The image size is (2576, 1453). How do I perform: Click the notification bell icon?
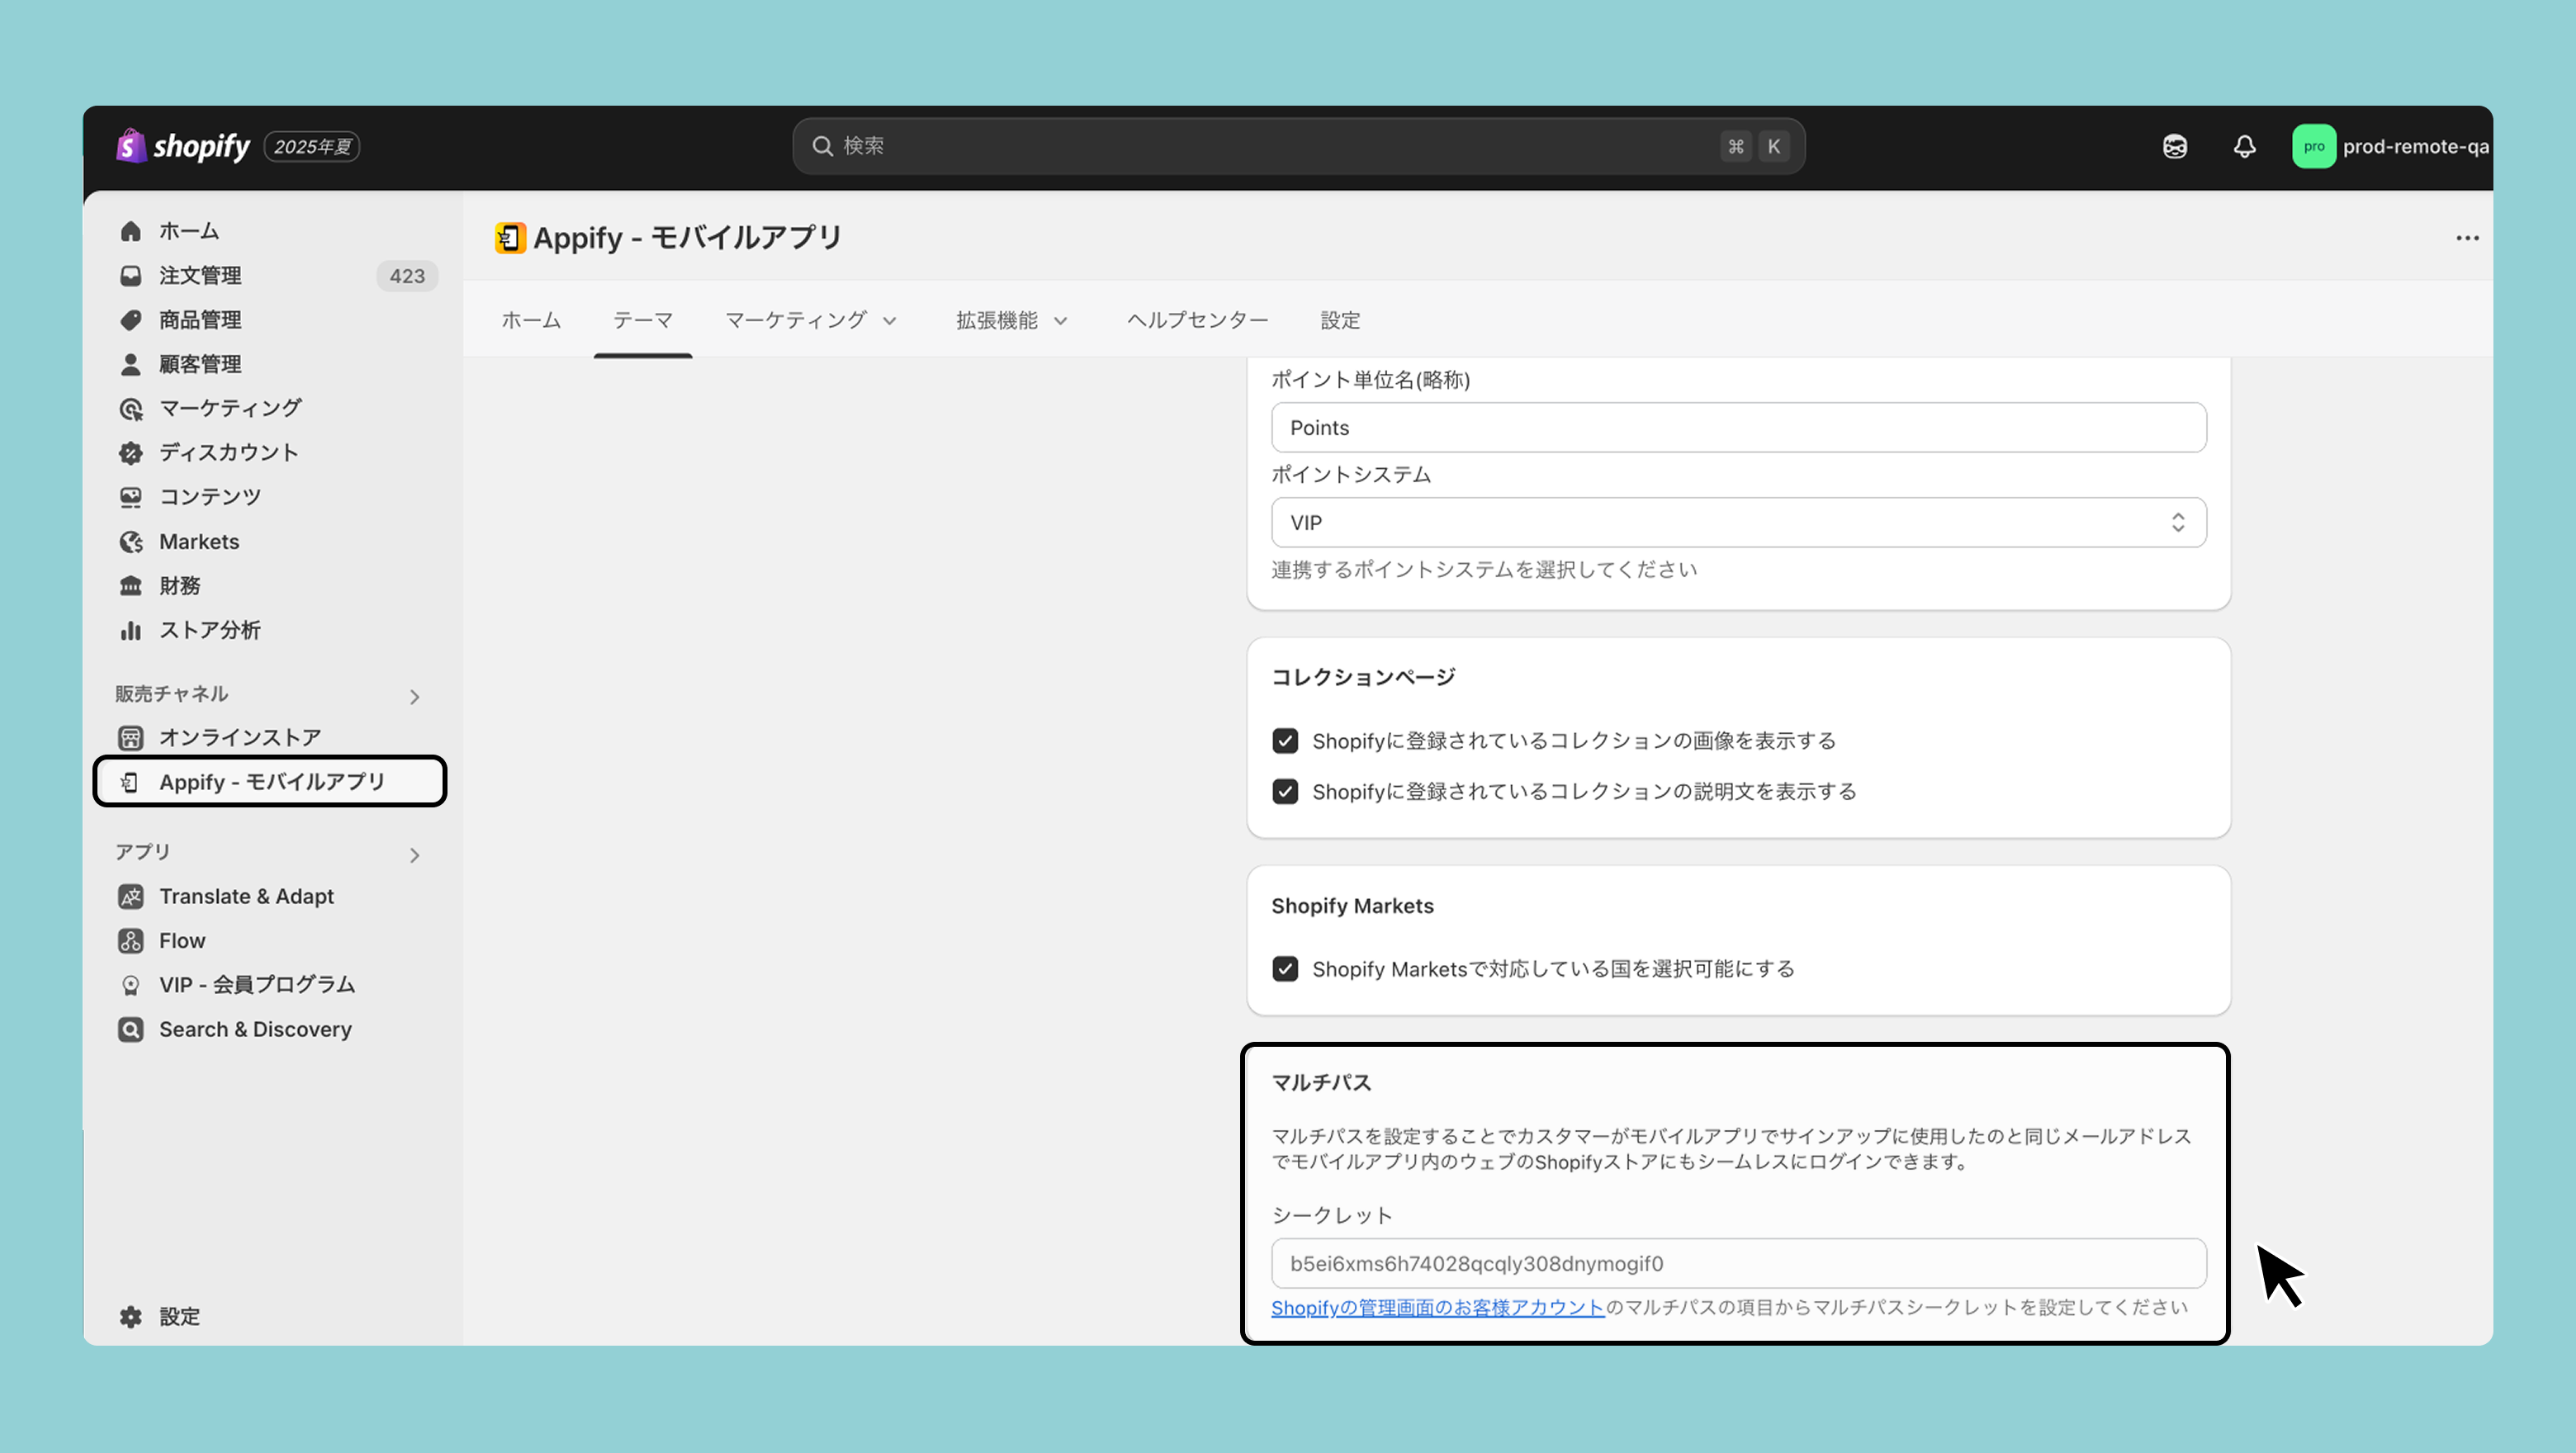[2244, 147]
